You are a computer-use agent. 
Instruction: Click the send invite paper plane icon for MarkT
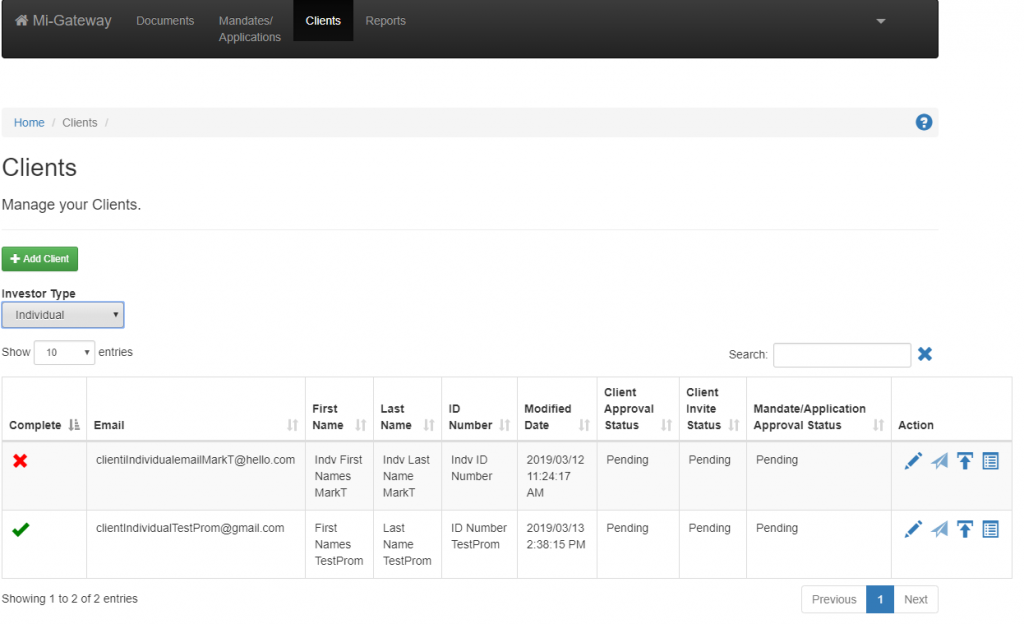click(x=939, y=461)
